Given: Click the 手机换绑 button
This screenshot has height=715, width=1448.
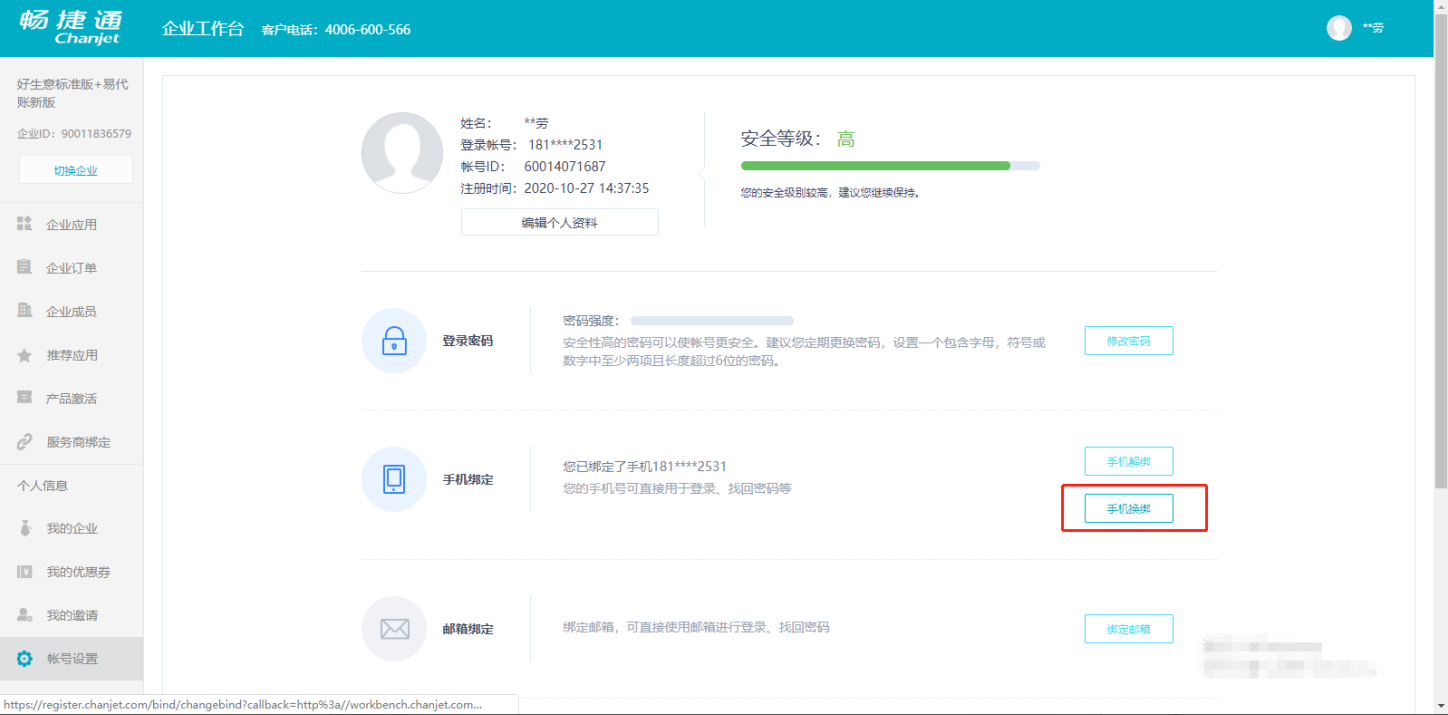Looking at the screenshot, I should (x=1129, y=509).
